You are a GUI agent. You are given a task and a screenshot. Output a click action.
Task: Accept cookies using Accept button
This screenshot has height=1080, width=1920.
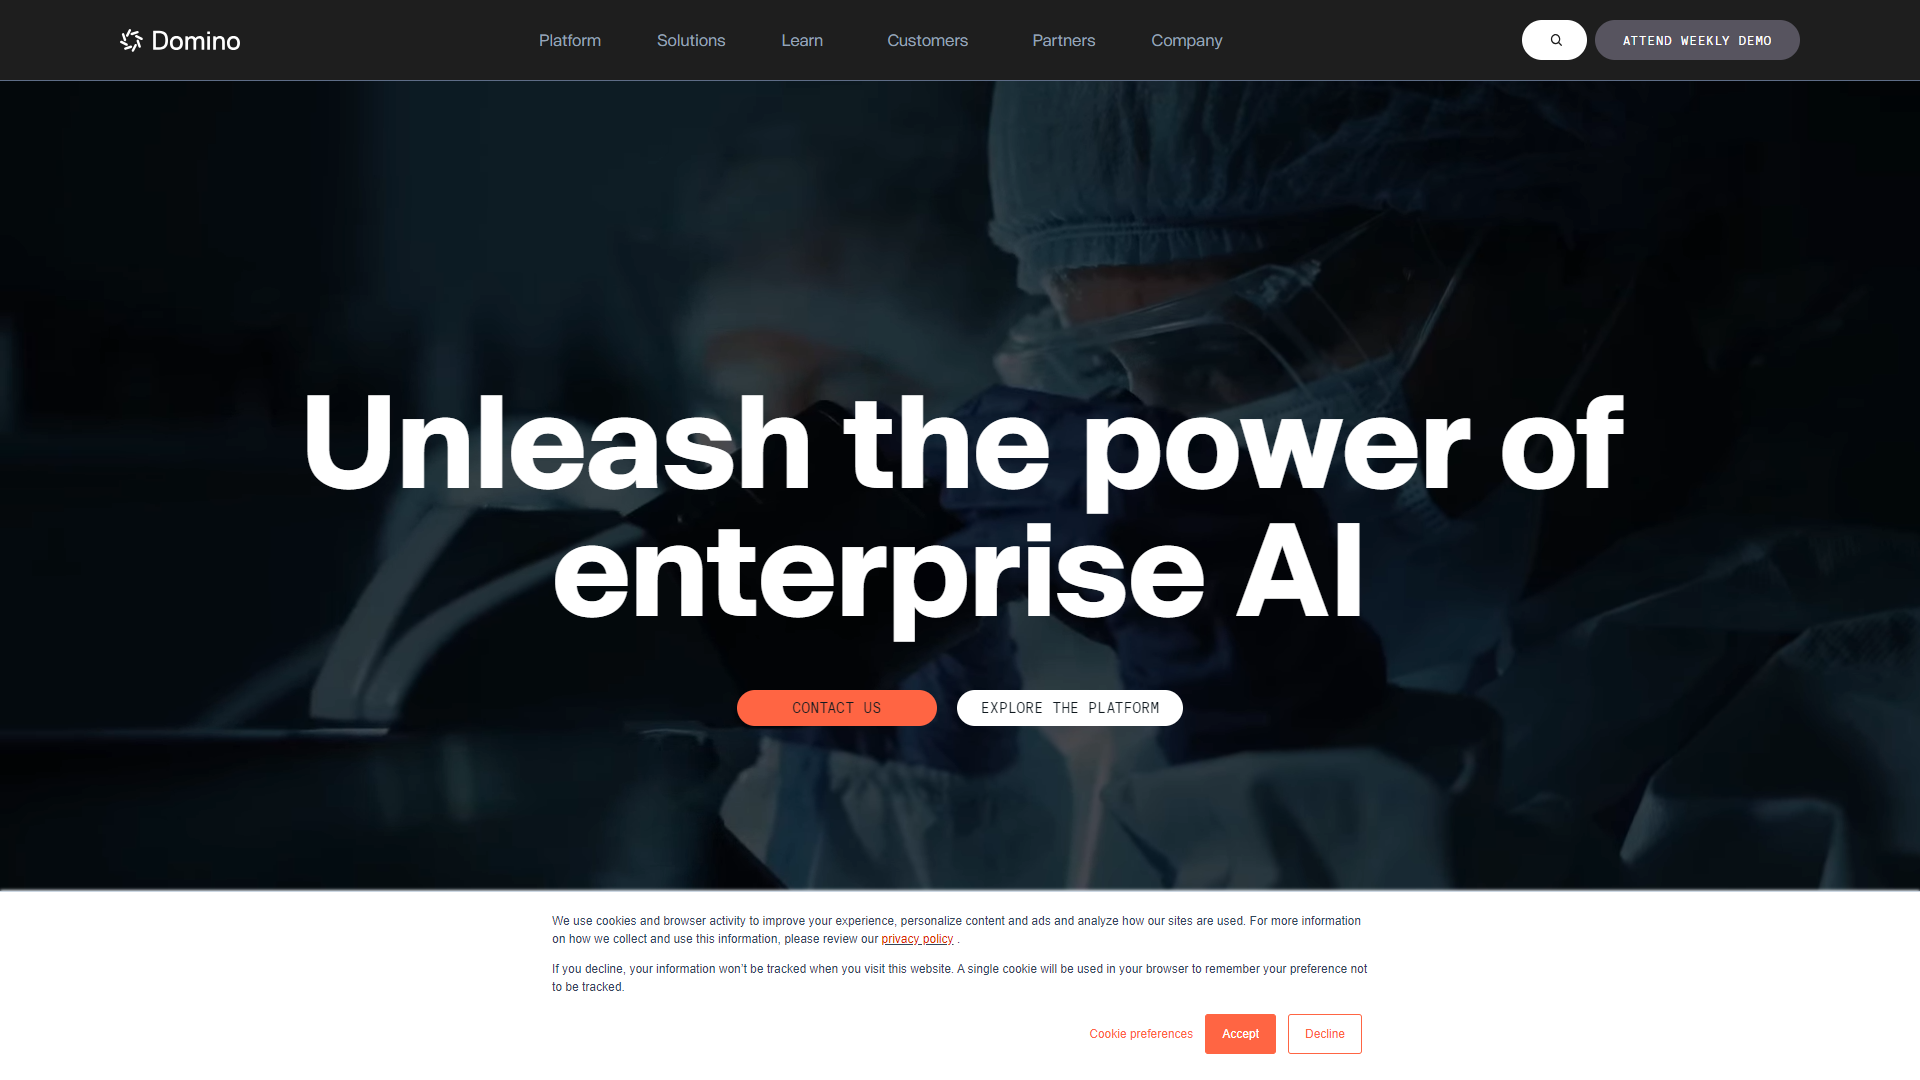(1240, 1034)
